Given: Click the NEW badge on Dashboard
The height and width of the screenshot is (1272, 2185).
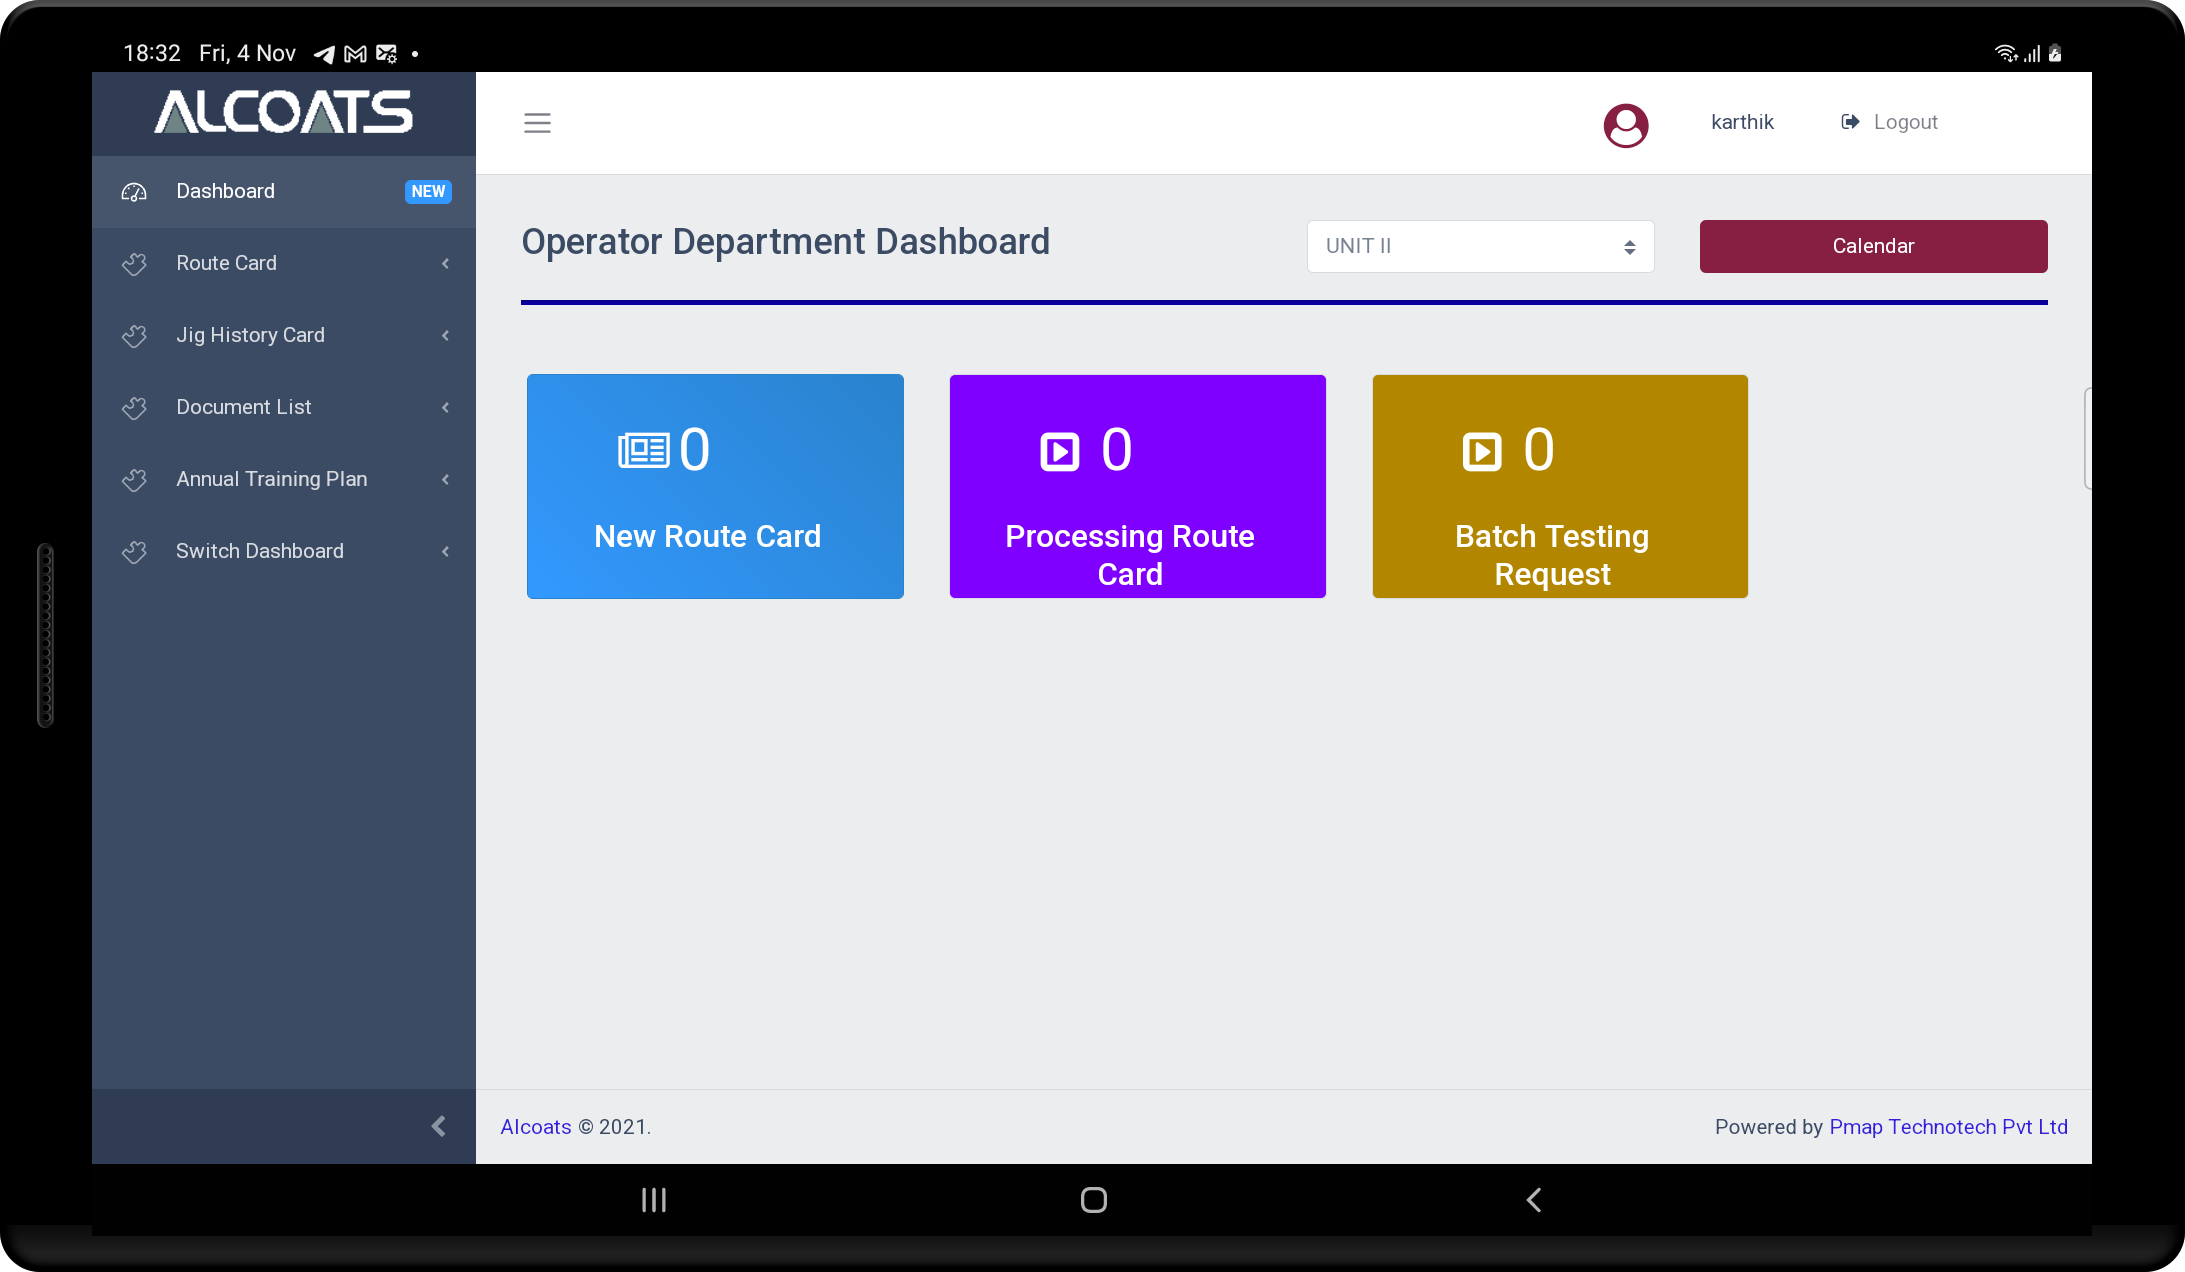Looking at the screenshot, I should pos(428,192).
